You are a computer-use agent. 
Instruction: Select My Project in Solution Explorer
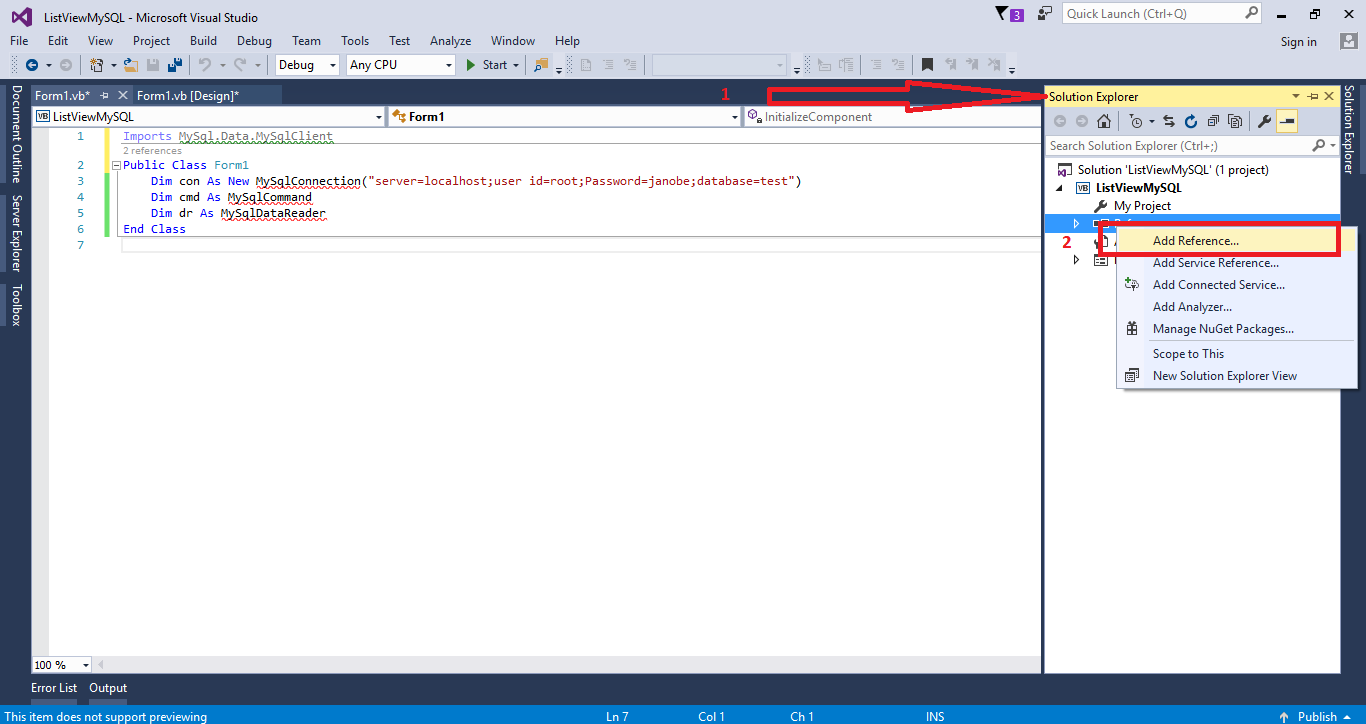coord(1142,206)
